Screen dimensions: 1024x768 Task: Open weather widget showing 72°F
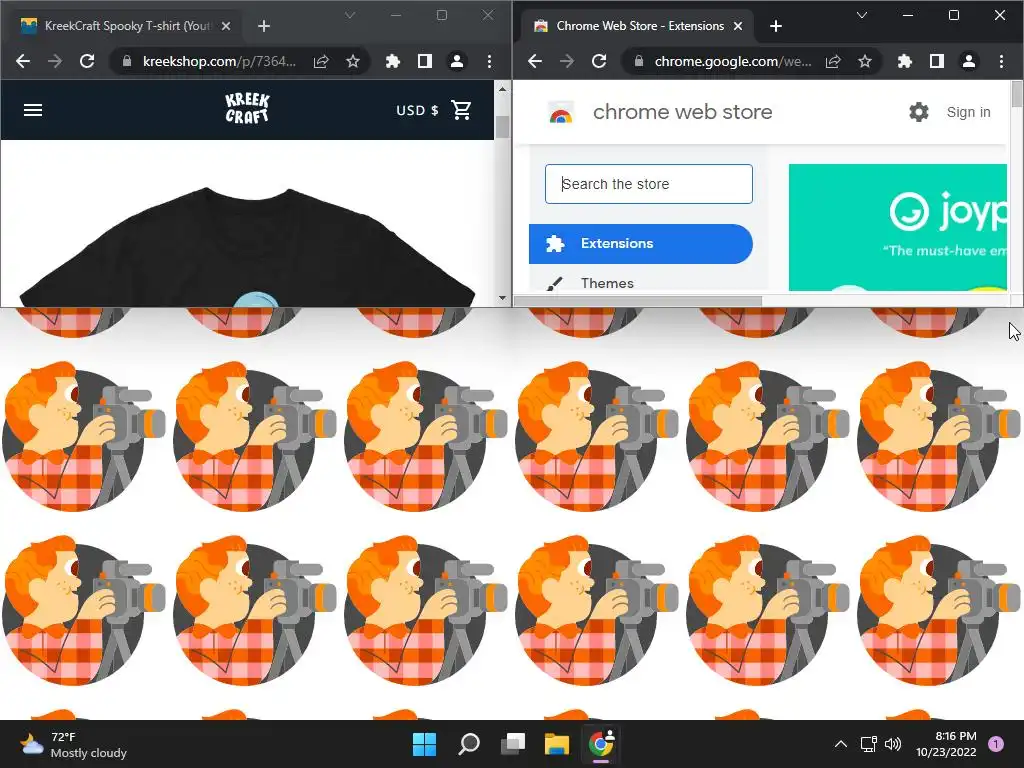coord(73,744)
